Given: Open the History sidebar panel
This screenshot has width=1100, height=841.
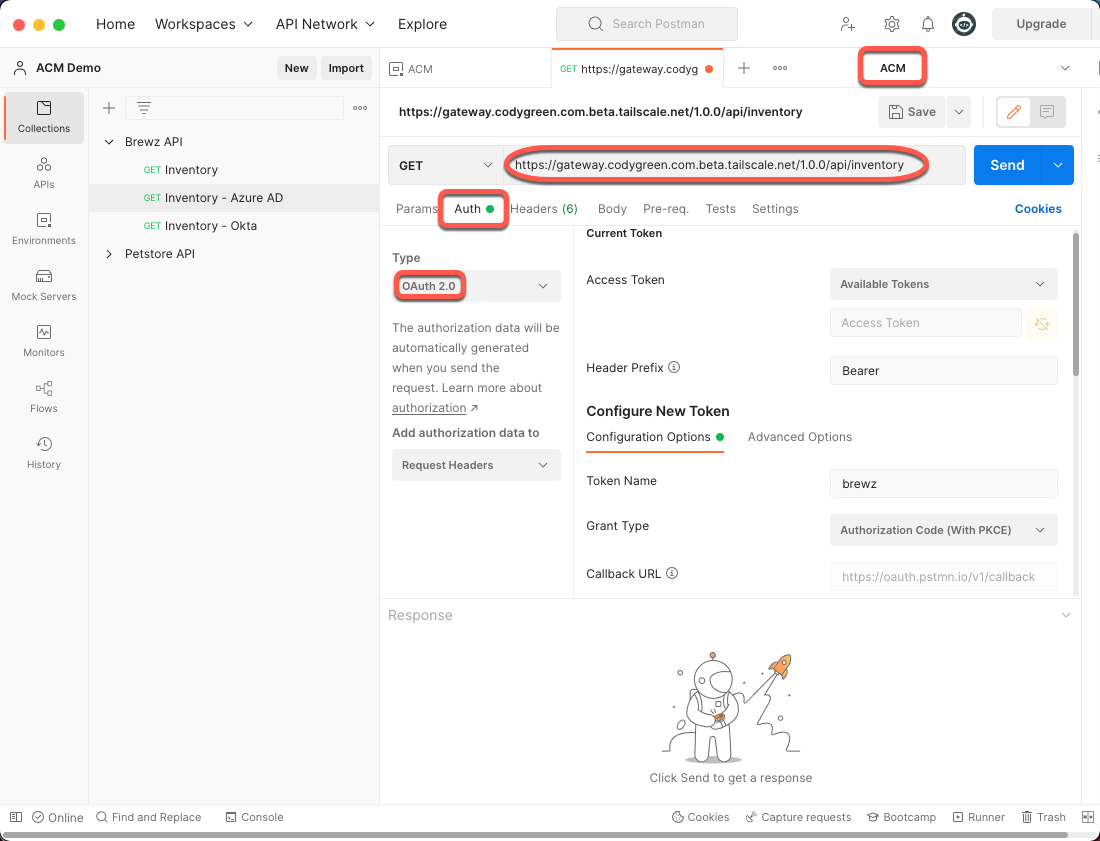Looking at the screenshot, I should pos(44,452).
